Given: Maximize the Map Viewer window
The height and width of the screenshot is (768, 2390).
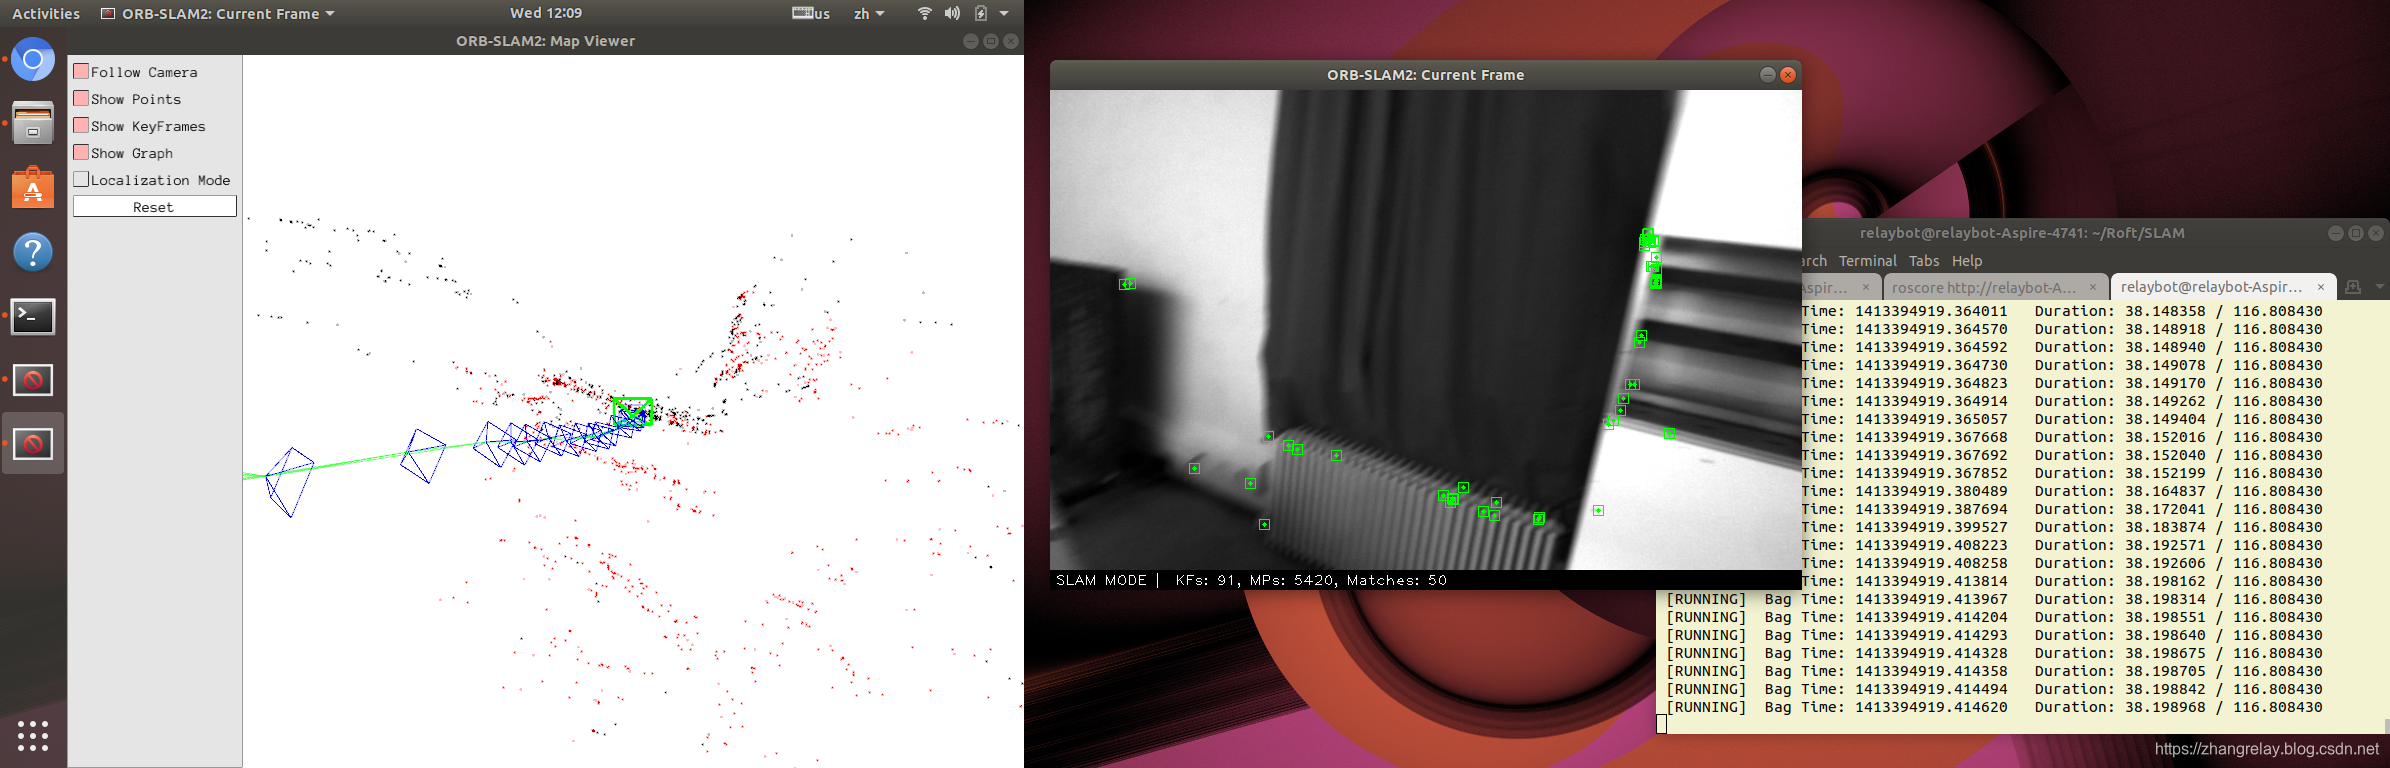Looking at the screenshot, I should pos(990,41).
